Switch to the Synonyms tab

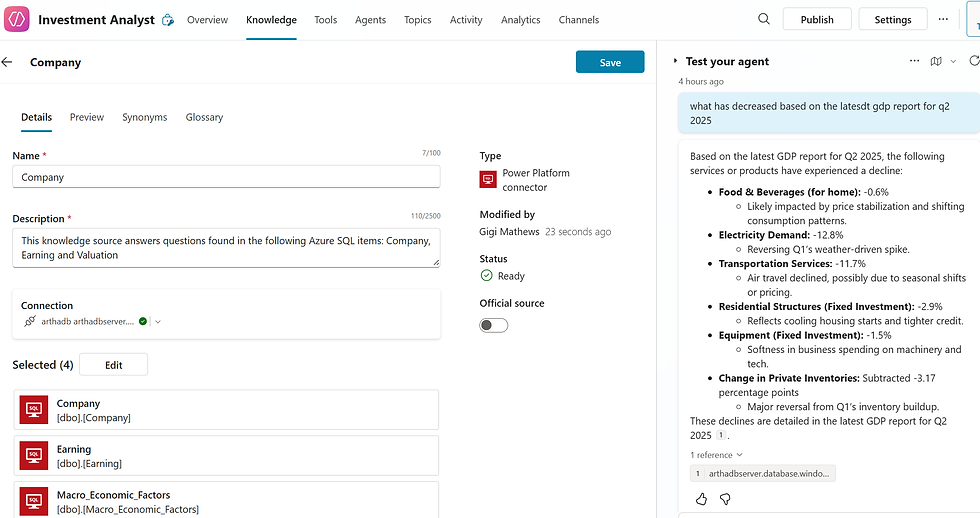(x=145, y=117)
